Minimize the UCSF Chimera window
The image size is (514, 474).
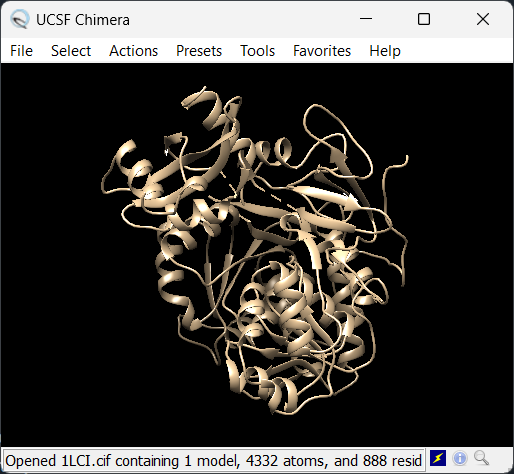click(x=366, y=19)
